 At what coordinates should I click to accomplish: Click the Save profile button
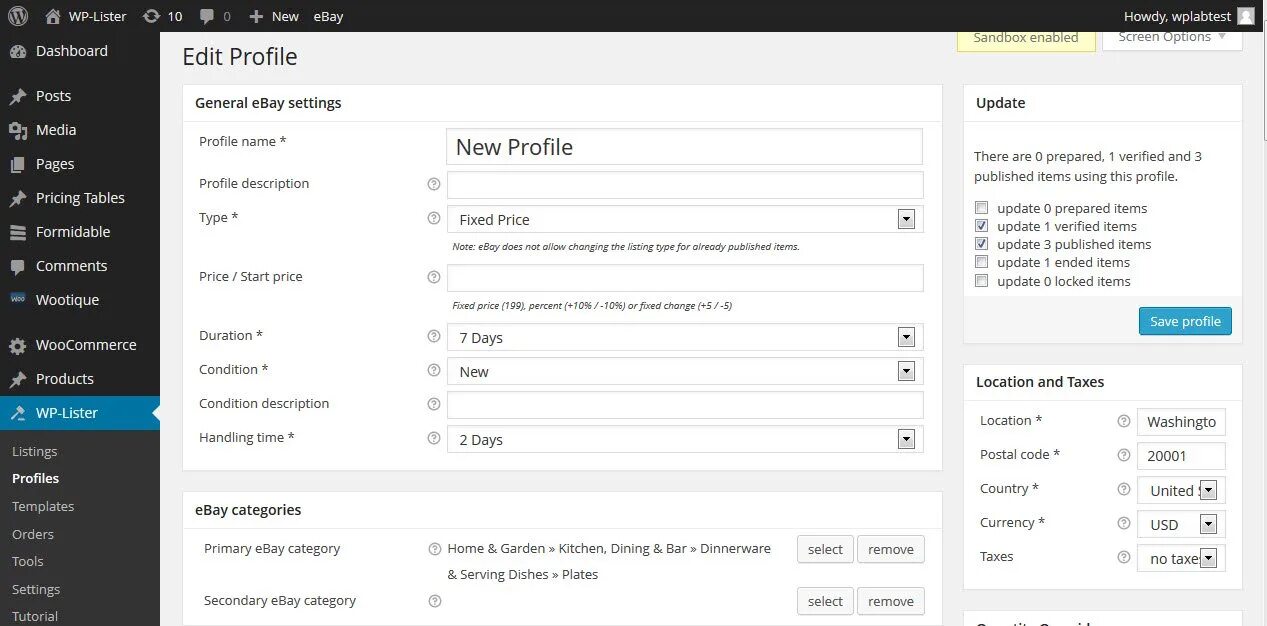click(1185, 321)
